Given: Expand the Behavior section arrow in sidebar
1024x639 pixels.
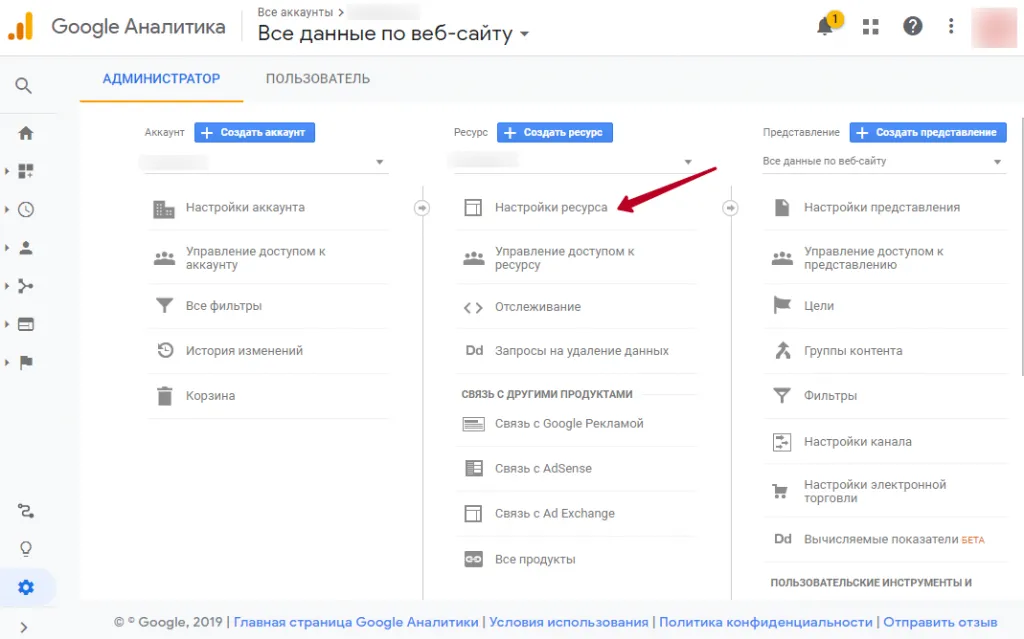Looking at the screenshot, I should click(x=7, y=324).
